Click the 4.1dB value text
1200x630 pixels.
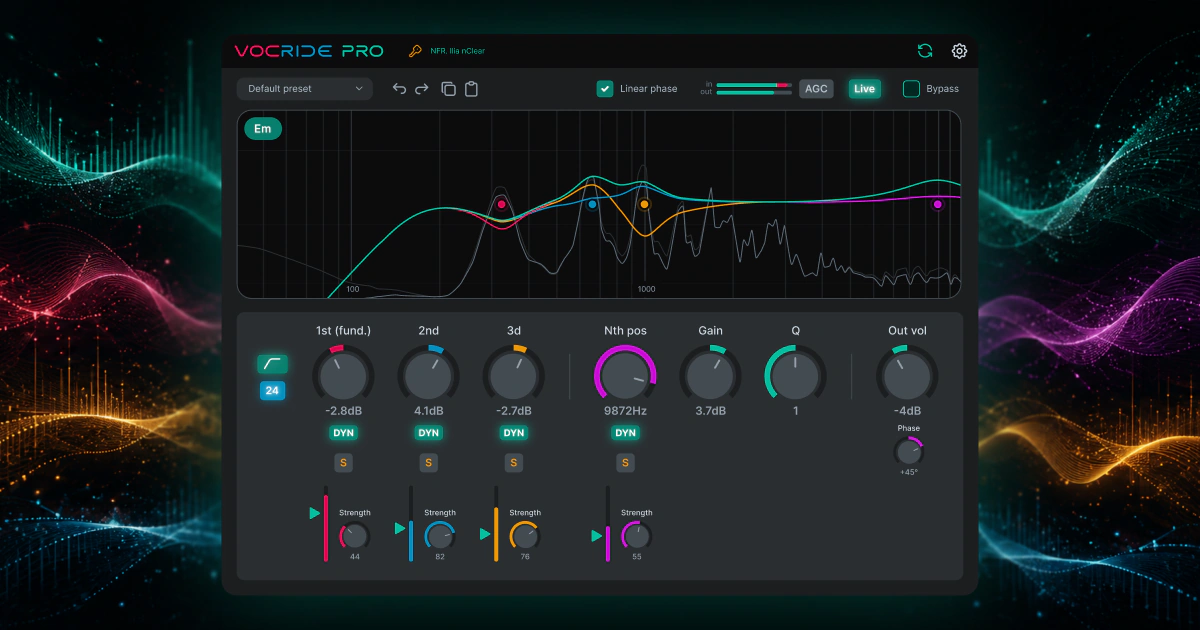tap(429, 411)
